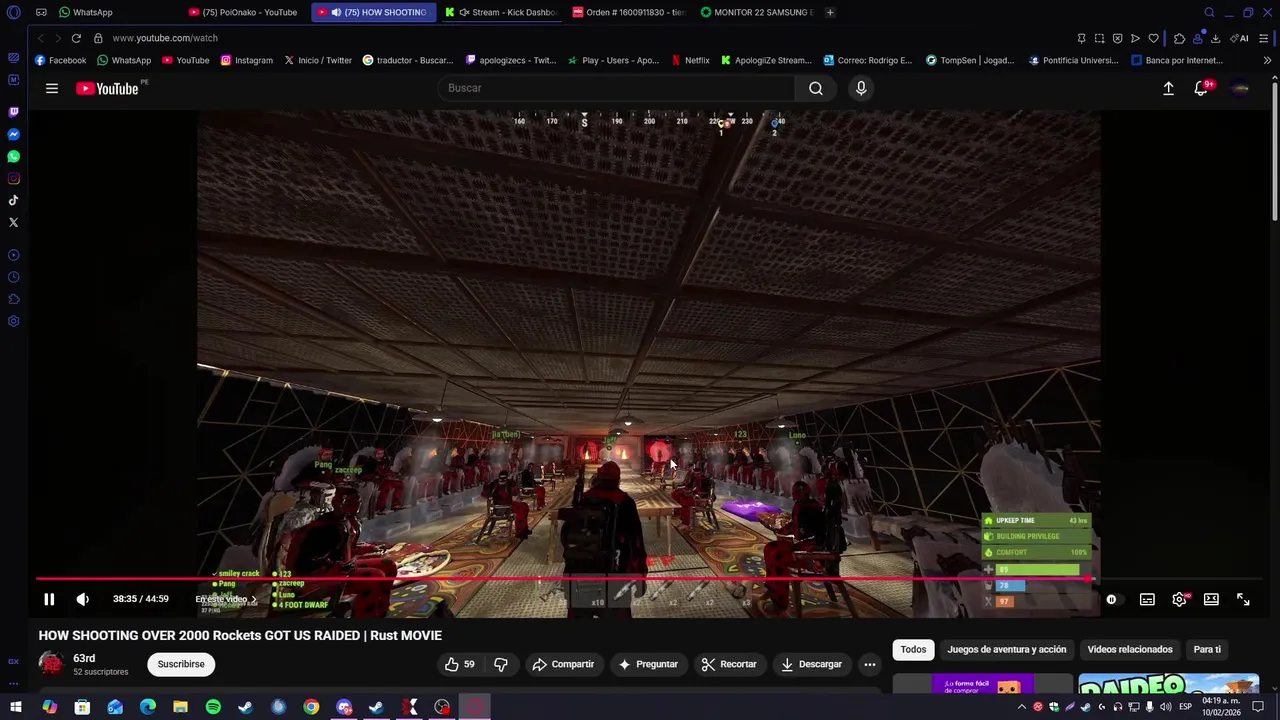The width and height of the screenshot is (1280, 720).
Task: Open browser downloads icon in toolbar
Action: pos(1215,38)
